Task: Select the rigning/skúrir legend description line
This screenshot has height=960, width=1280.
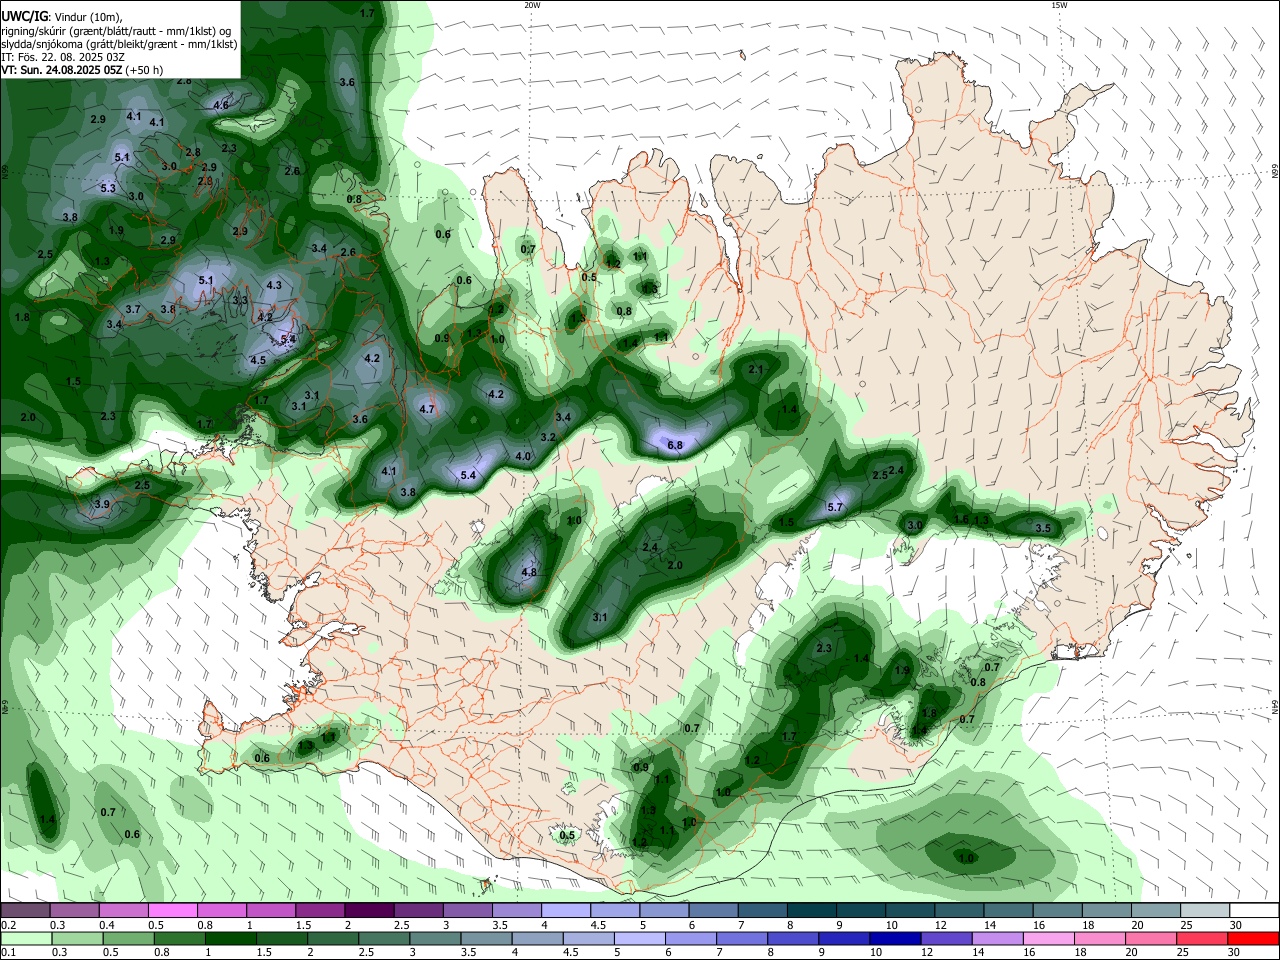Action: 118,30
